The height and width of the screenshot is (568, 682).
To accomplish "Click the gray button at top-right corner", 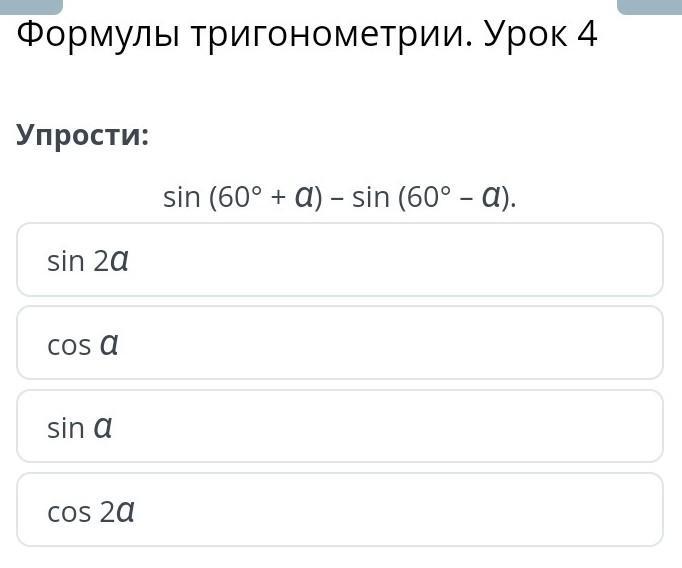I will (x=650, y=7).
